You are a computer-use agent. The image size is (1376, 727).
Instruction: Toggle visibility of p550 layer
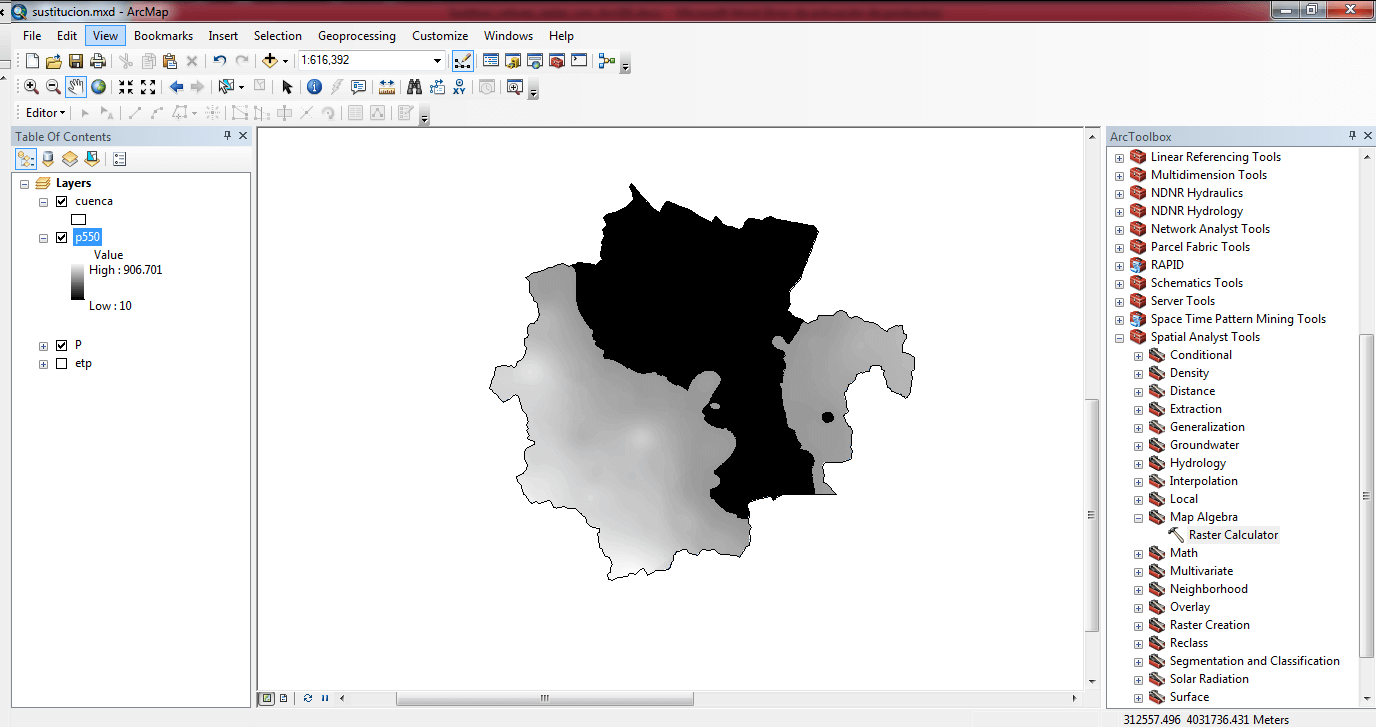tap(62, 237)
